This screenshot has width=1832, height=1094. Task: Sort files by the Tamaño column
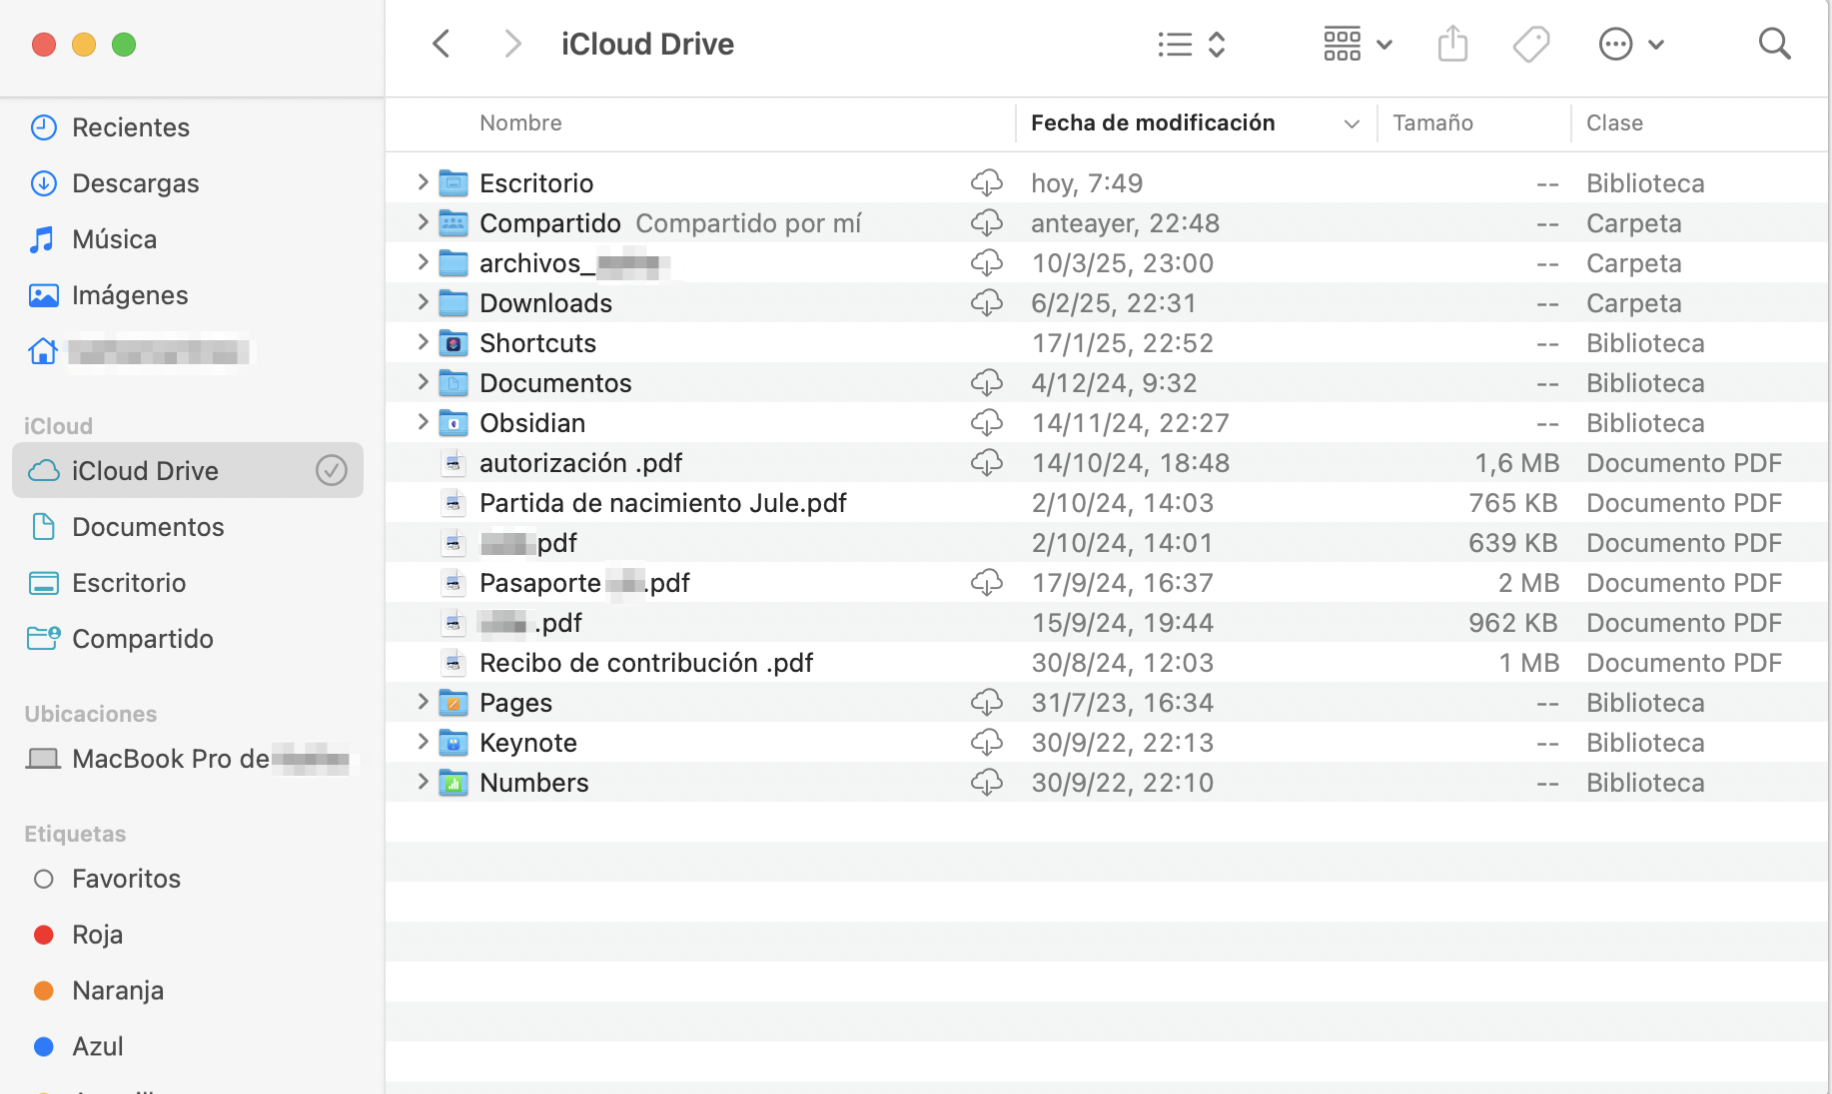point(1432,123)
